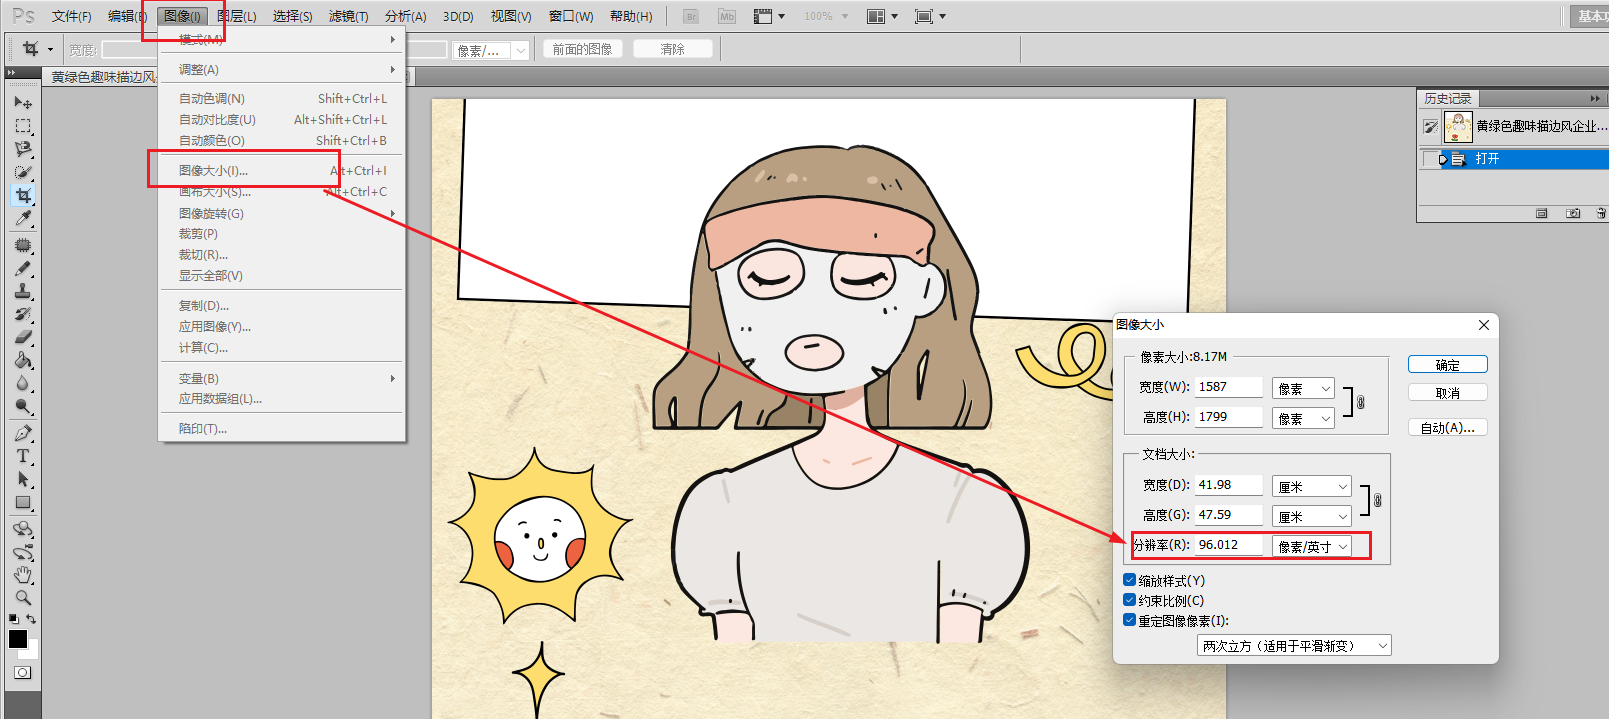Screen dimensions: 1609x719
Task: Toggle the 约束比例 checkbox
Action: [1129, 600]
